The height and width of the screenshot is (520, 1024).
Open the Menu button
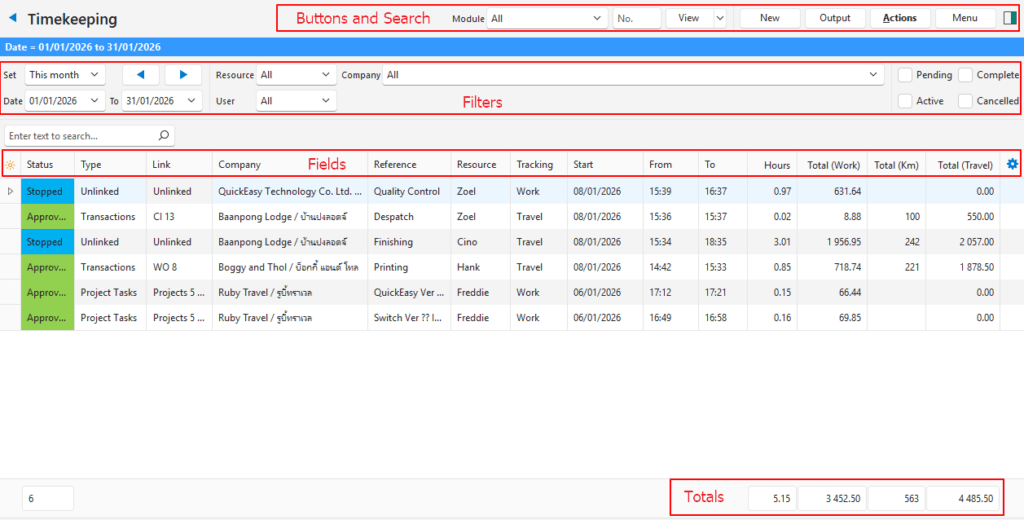coord(964,18)
